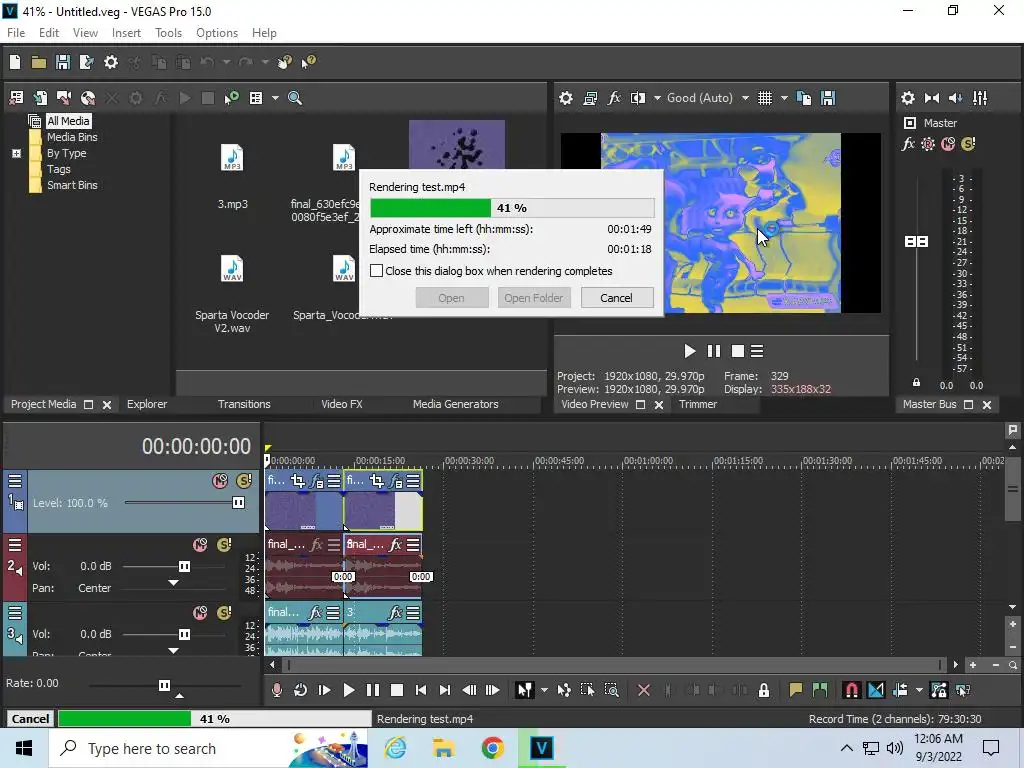Open a project via folder icon

(39, 62)
